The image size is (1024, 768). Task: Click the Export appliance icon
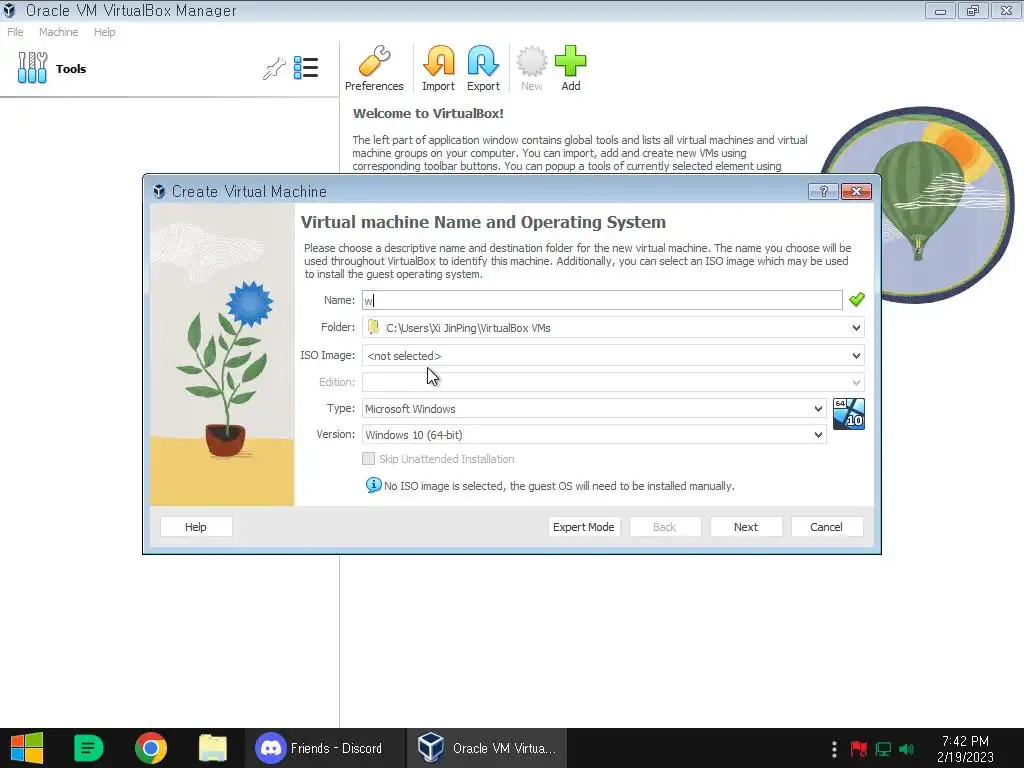tap(483, 68)
